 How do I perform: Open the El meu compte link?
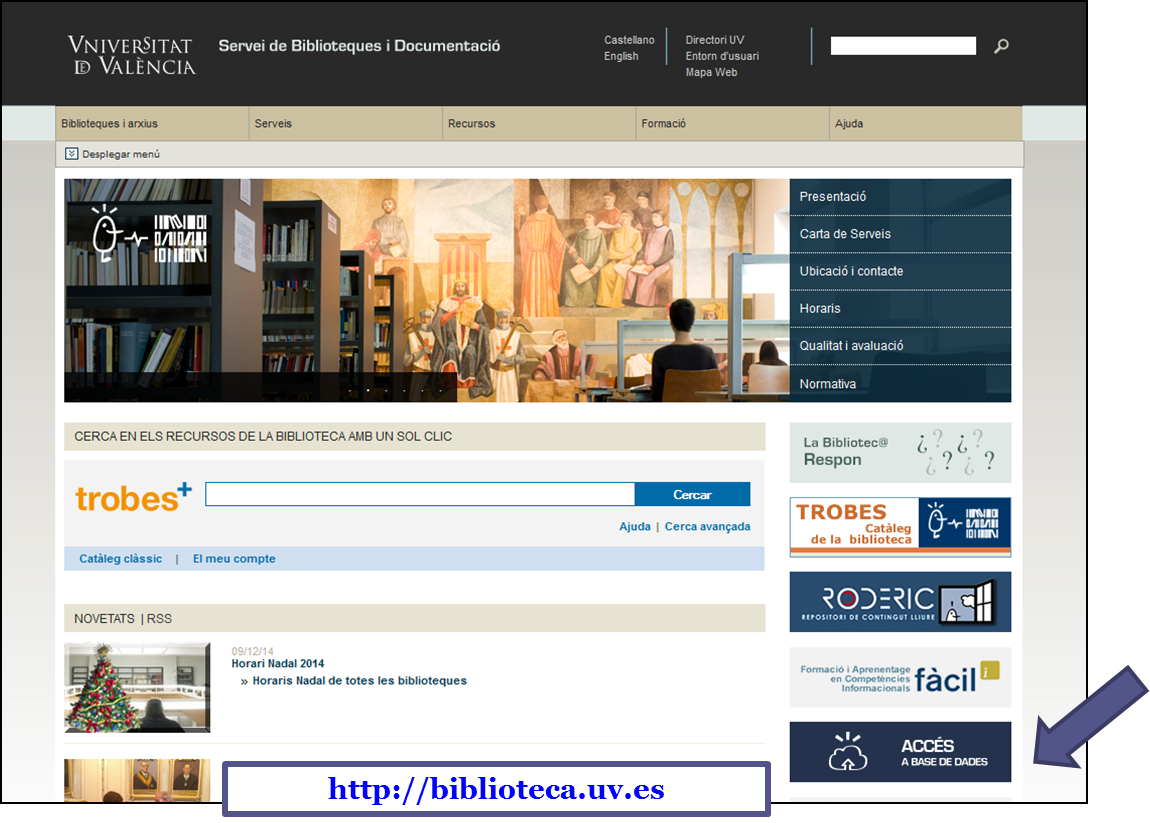234,559
